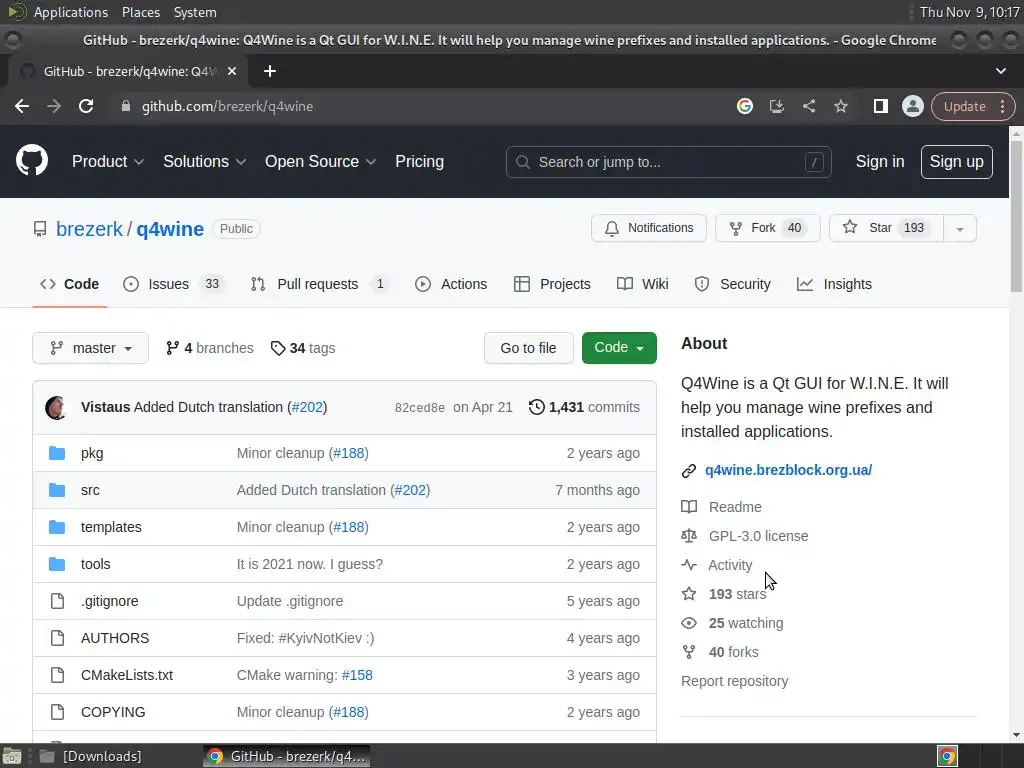Open the Projects tab
The width and height of the screenshot is (1024, 768).
click(552, 284)
